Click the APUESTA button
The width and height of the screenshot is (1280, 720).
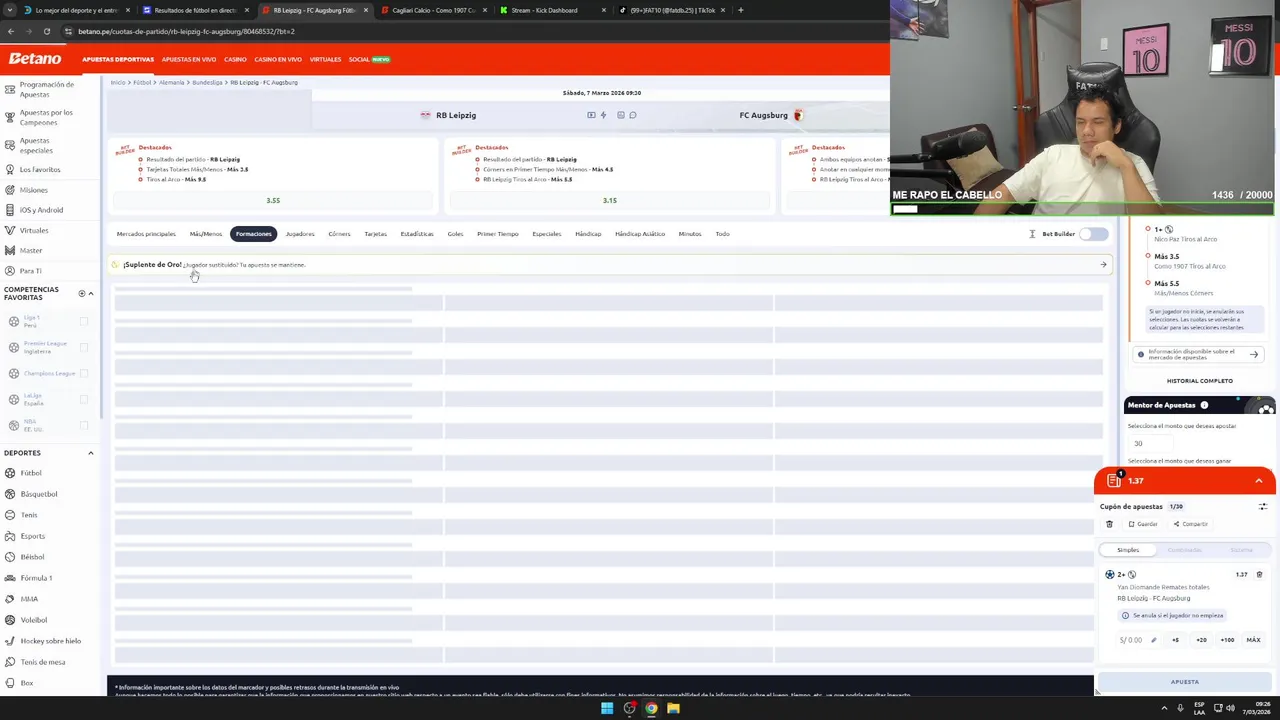click(x=1185, y=682)
